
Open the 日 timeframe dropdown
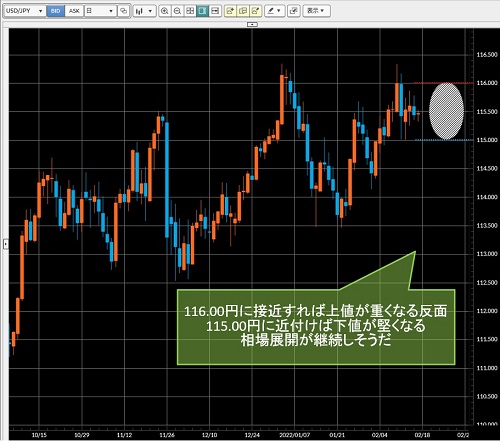(x=100, y=11)
